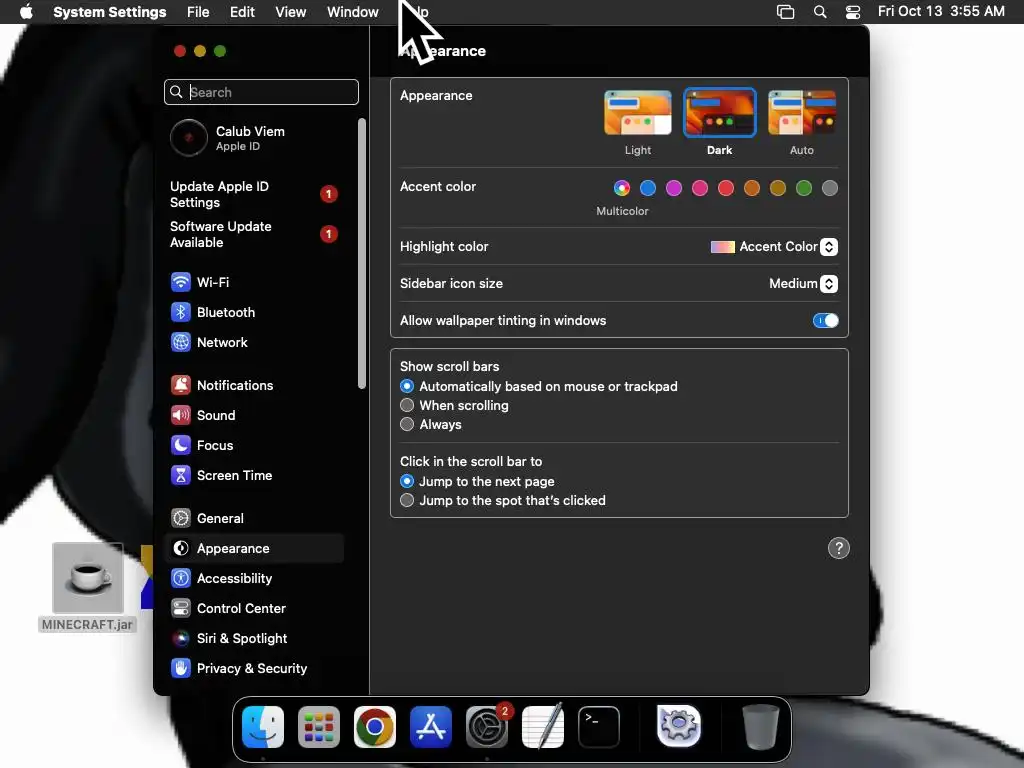The width and height of the screenshot is (1024, 768).
Task: Launch Google Chrome from the Dock
Action: coord(375,727)
